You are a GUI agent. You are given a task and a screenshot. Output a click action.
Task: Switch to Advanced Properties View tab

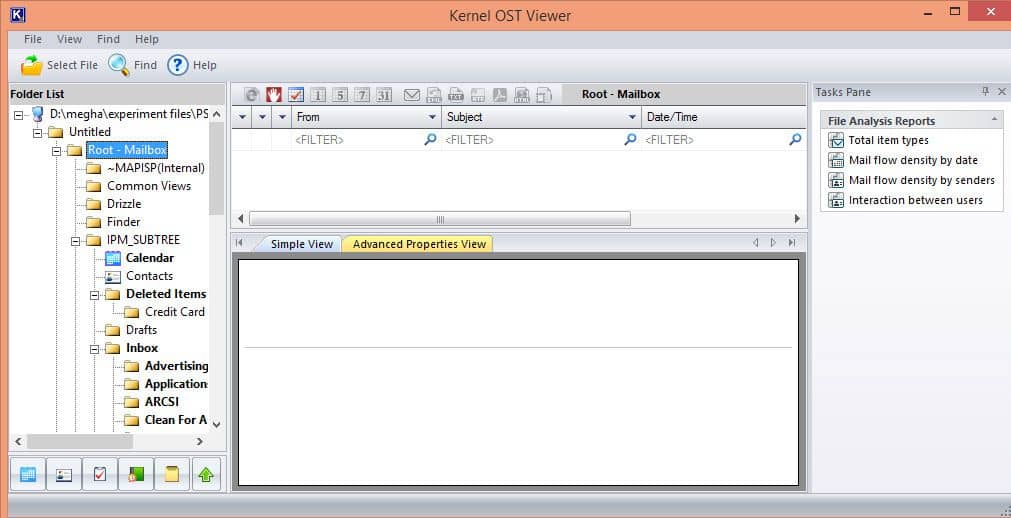pyautogui.click(x=419, y=244)
